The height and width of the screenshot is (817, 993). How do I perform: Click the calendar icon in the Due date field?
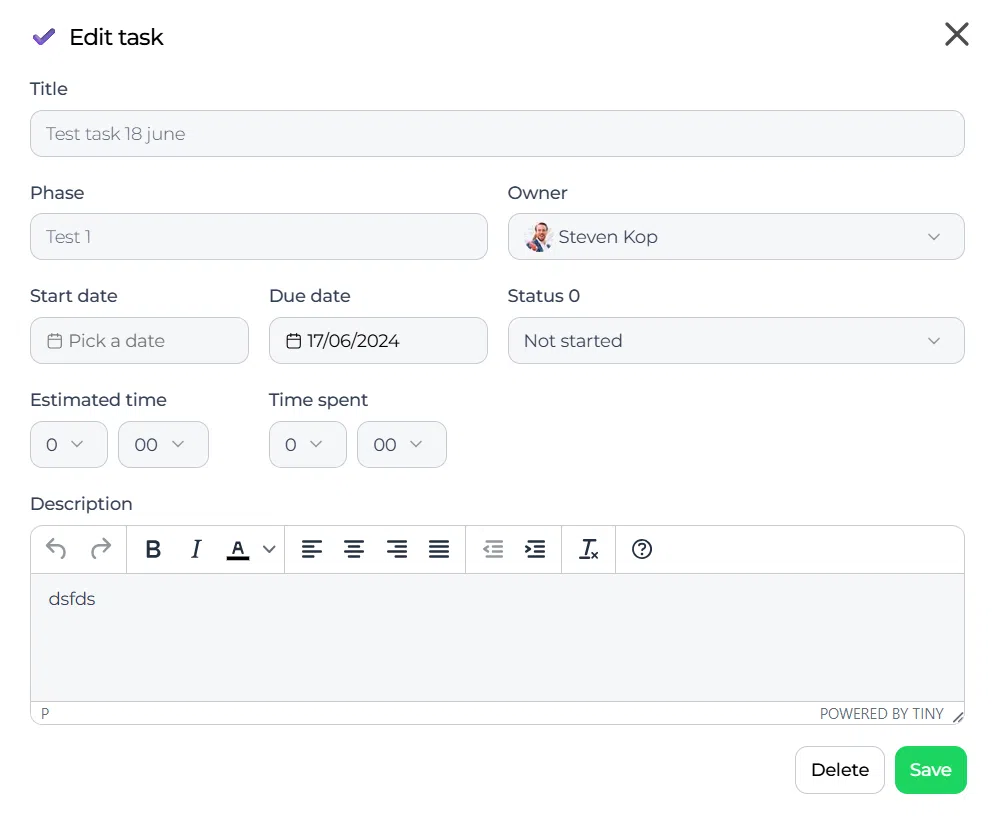tap(293, 341)
